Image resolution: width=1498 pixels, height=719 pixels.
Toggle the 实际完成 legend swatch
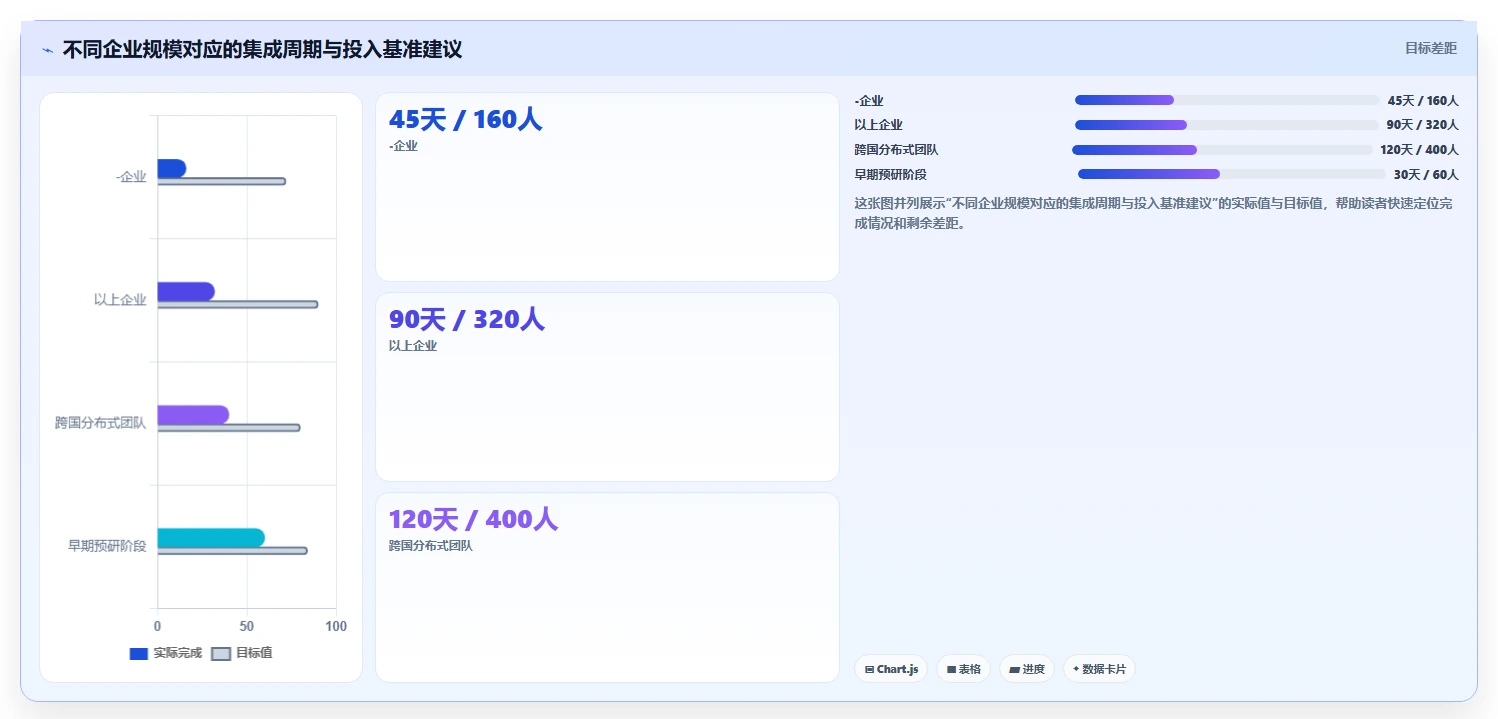(x=138, y=653)
